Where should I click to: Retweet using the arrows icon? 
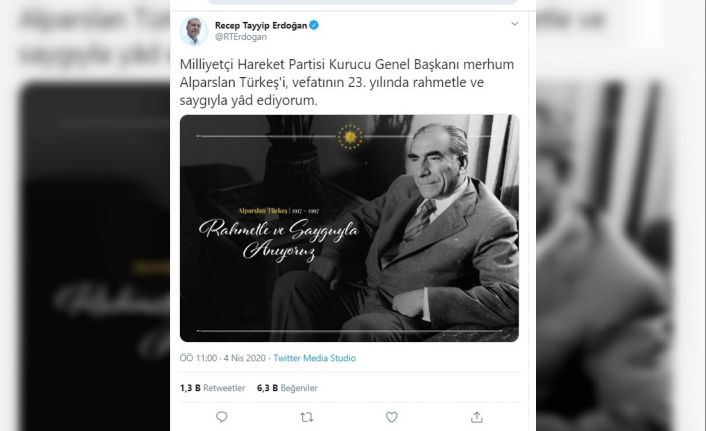point(307,417)
